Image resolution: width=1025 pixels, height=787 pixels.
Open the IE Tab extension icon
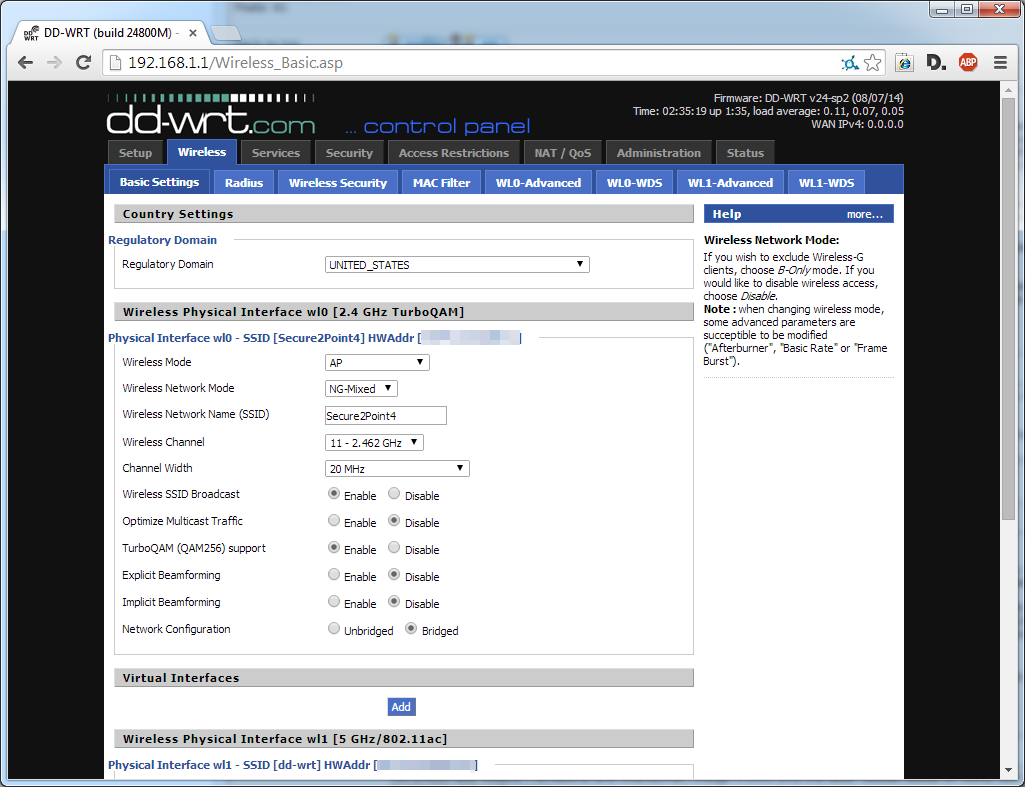click(x=904, y=63)
